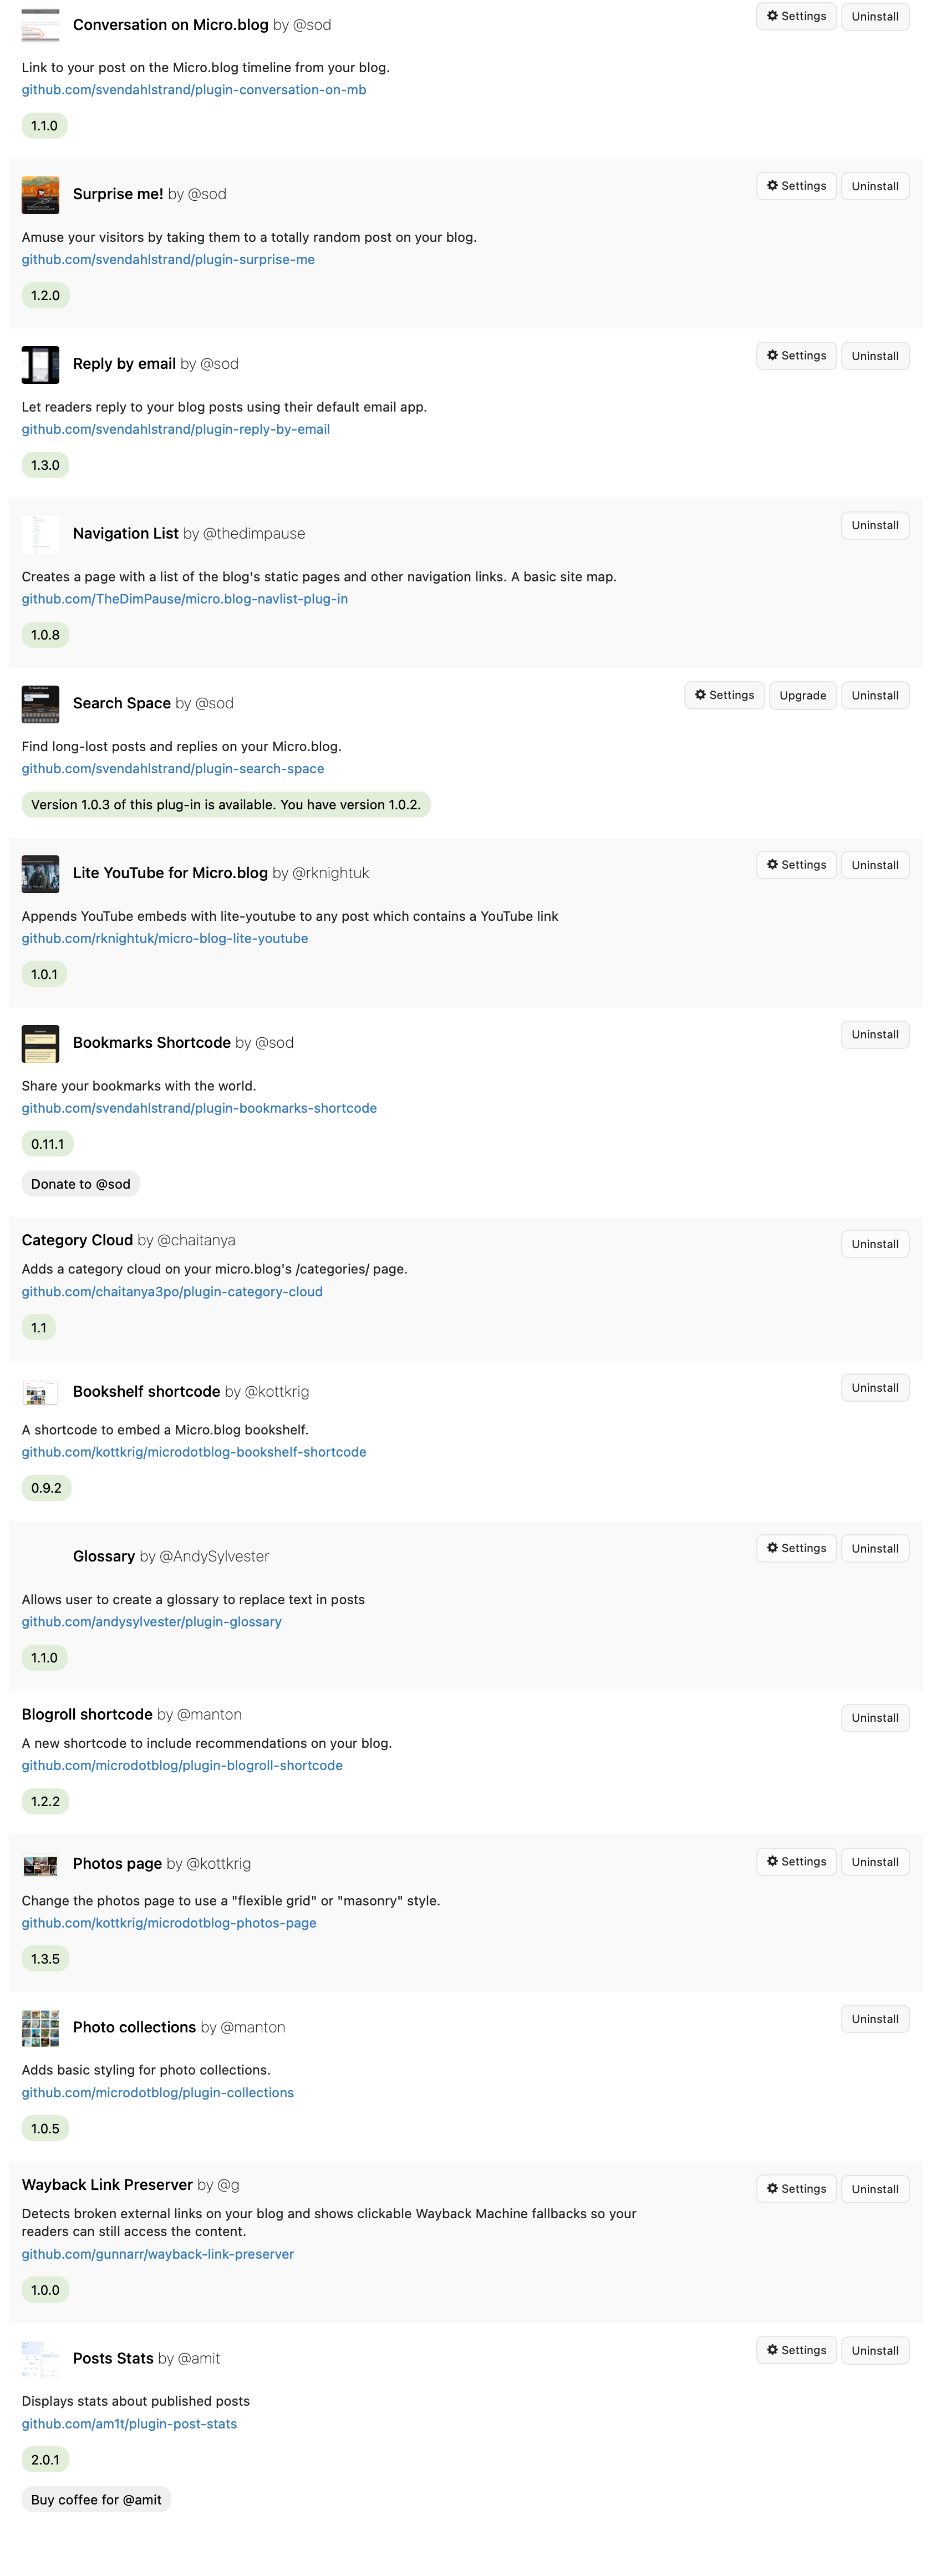Upgrade the Search Space plug-in
The width and height of the screenshot is (936, 2576).
(802, 696)
